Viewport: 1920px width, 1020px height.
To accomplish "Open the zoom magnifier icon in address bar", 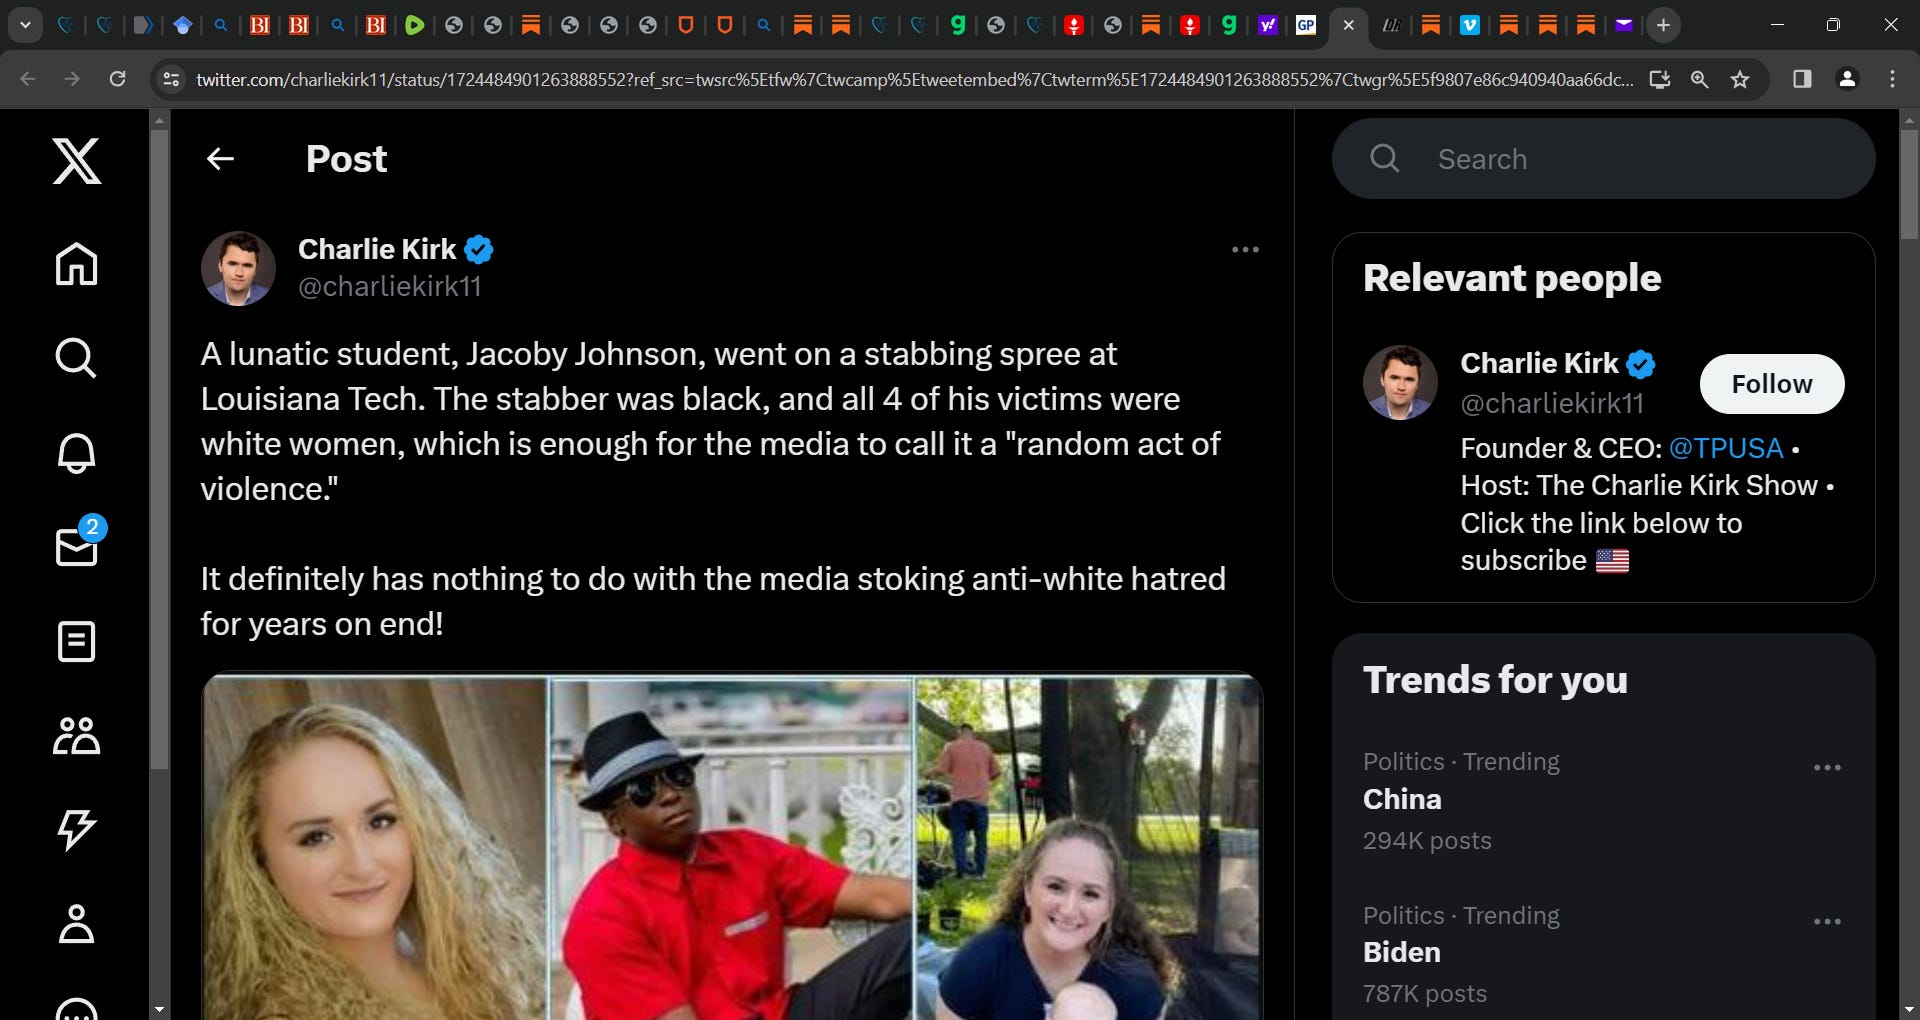I will [x=1699, y=79].
